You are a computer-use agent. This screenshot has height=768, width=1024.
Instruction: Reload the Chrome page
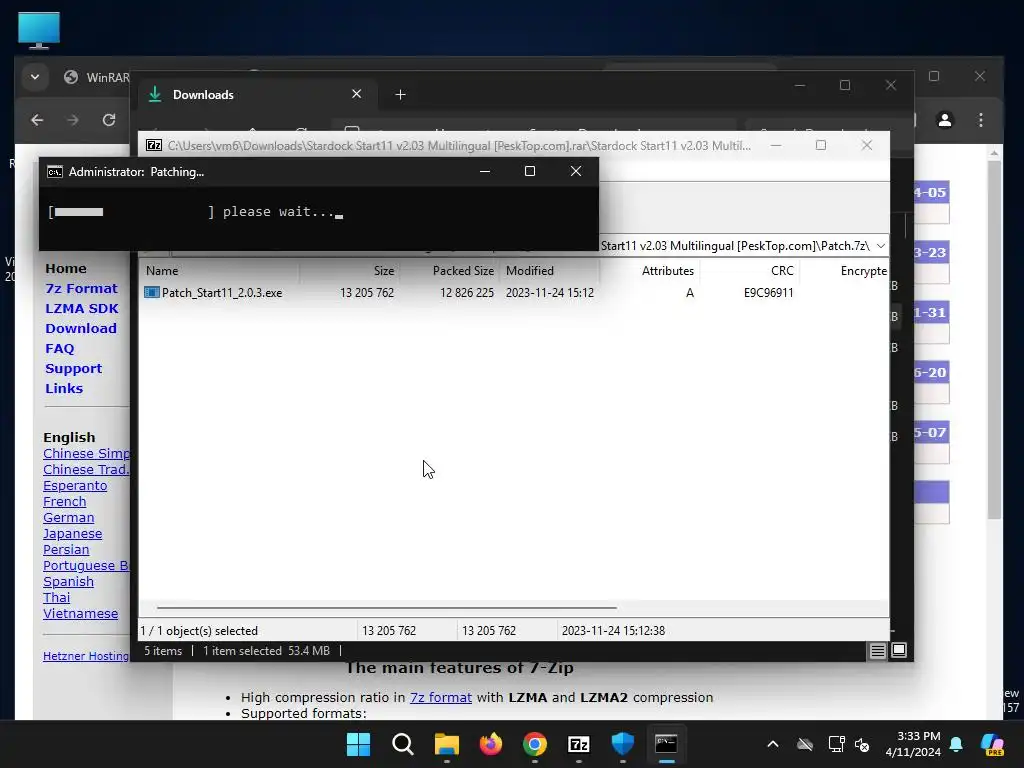(x=109, y=120)
